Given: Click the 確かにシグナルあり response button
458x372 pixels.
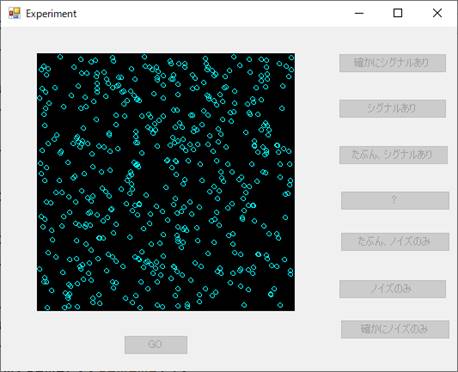Looking at the screenshot, I should coord(392,63).
